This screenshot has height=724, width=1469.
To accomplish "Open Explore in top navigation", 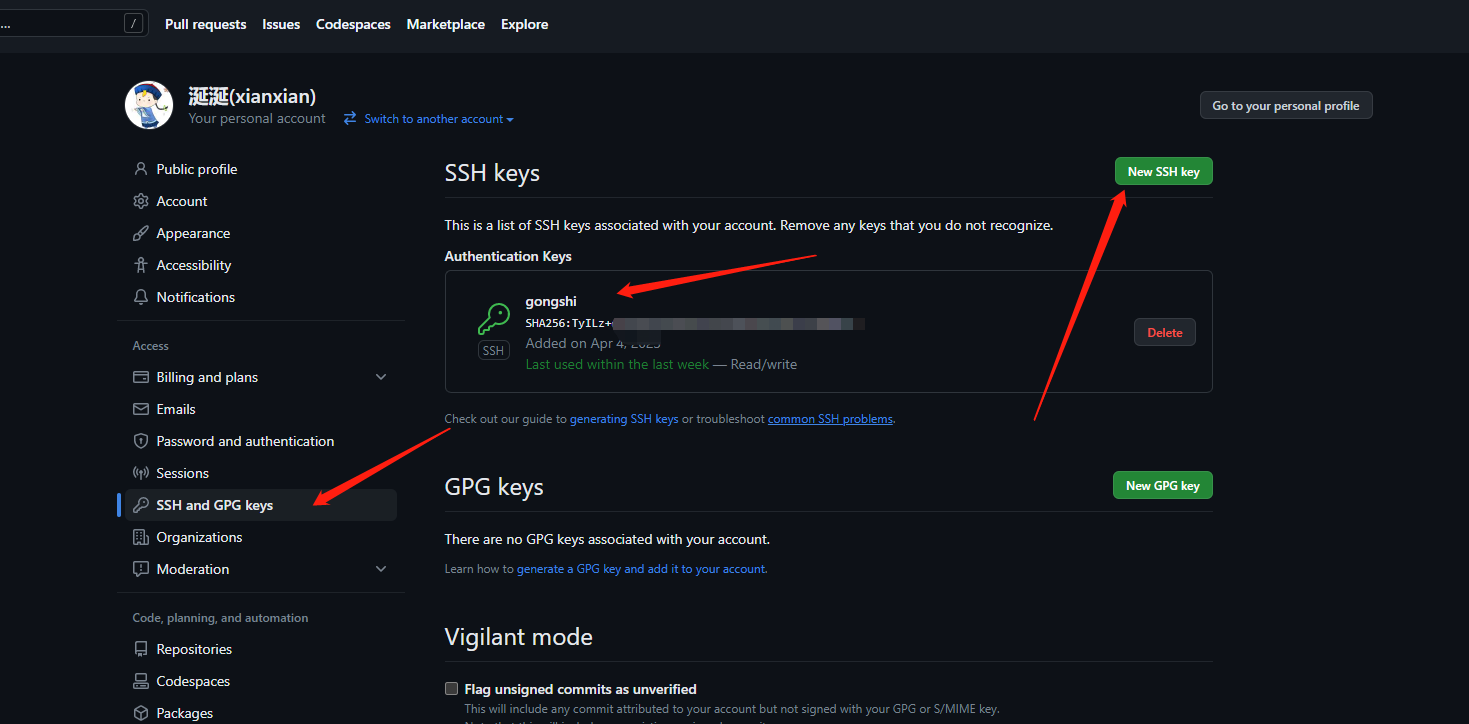I will pos(525,24).
